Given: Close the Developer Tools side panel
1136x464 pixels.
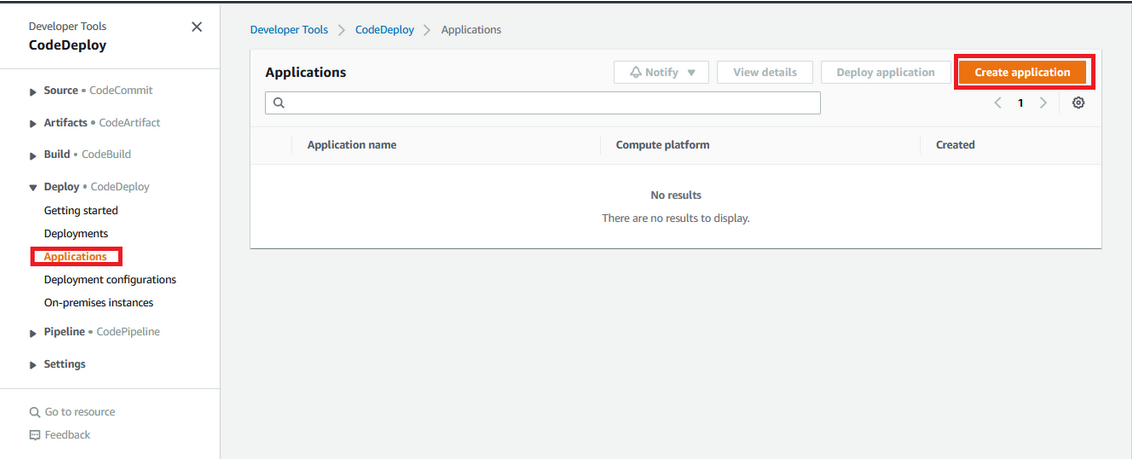Looking at the screenshot, I should pyautogui.click(x=196, y=27).
